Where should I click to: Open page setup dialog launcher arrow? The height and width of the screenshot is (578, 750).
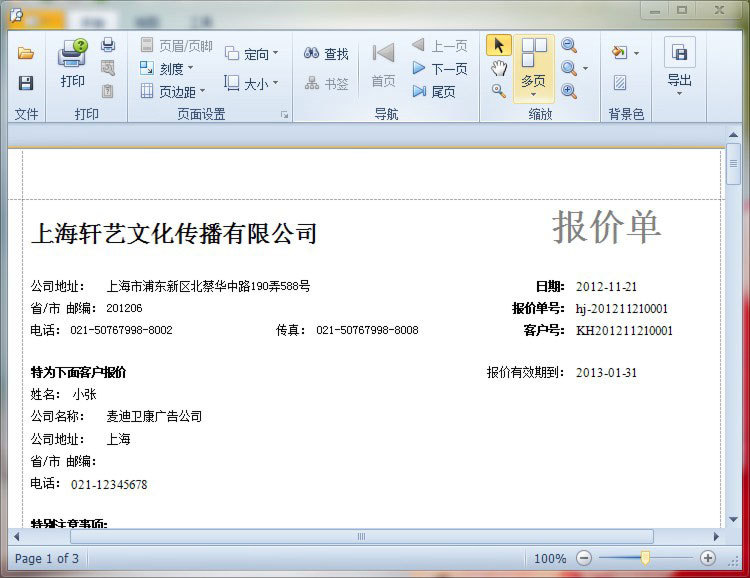[285, 114]
